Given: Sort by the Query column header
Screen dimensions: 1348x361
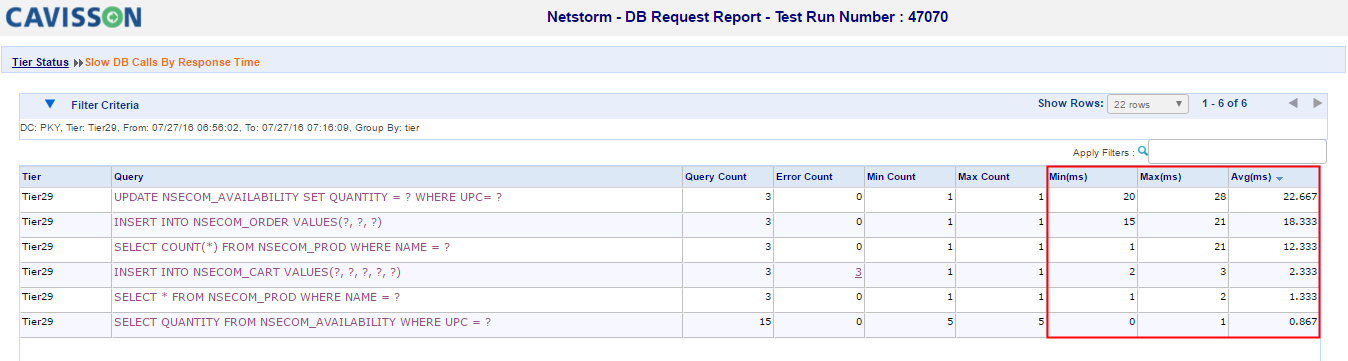Looking at the screenshot, I should (396, 177).
